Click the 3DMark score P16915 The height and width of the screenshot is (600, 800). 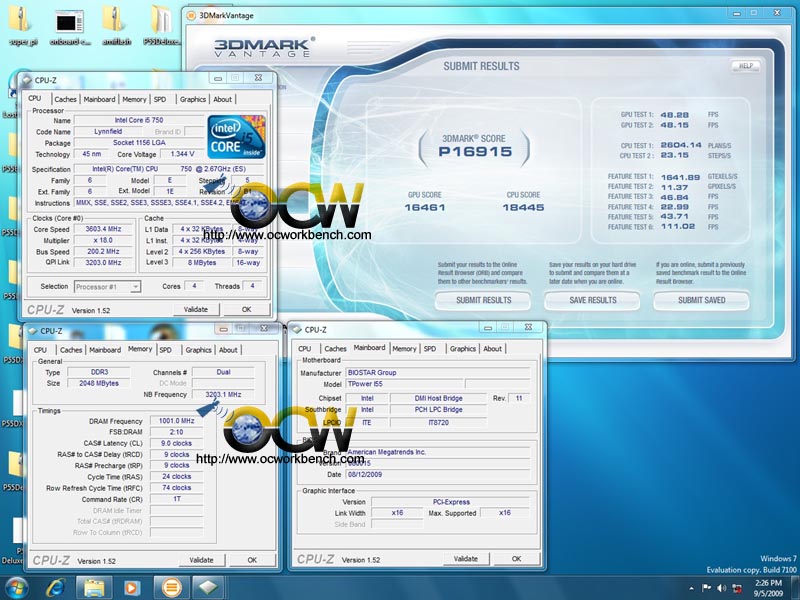click(x=474, y=152)
